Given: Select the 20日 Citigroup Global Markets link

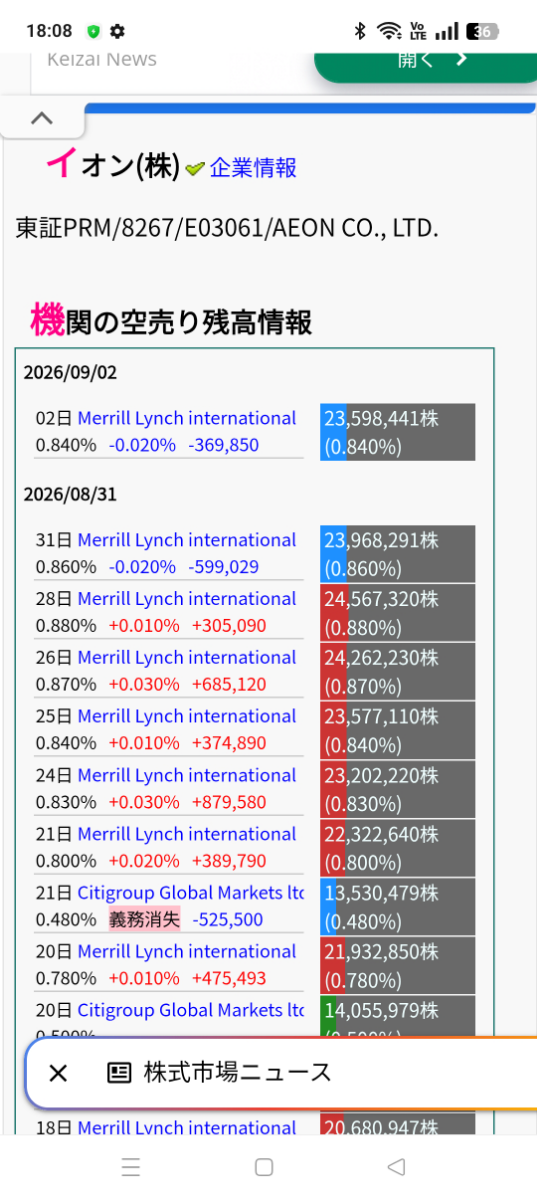Looking at the screenshot, I should (191, 1010).
